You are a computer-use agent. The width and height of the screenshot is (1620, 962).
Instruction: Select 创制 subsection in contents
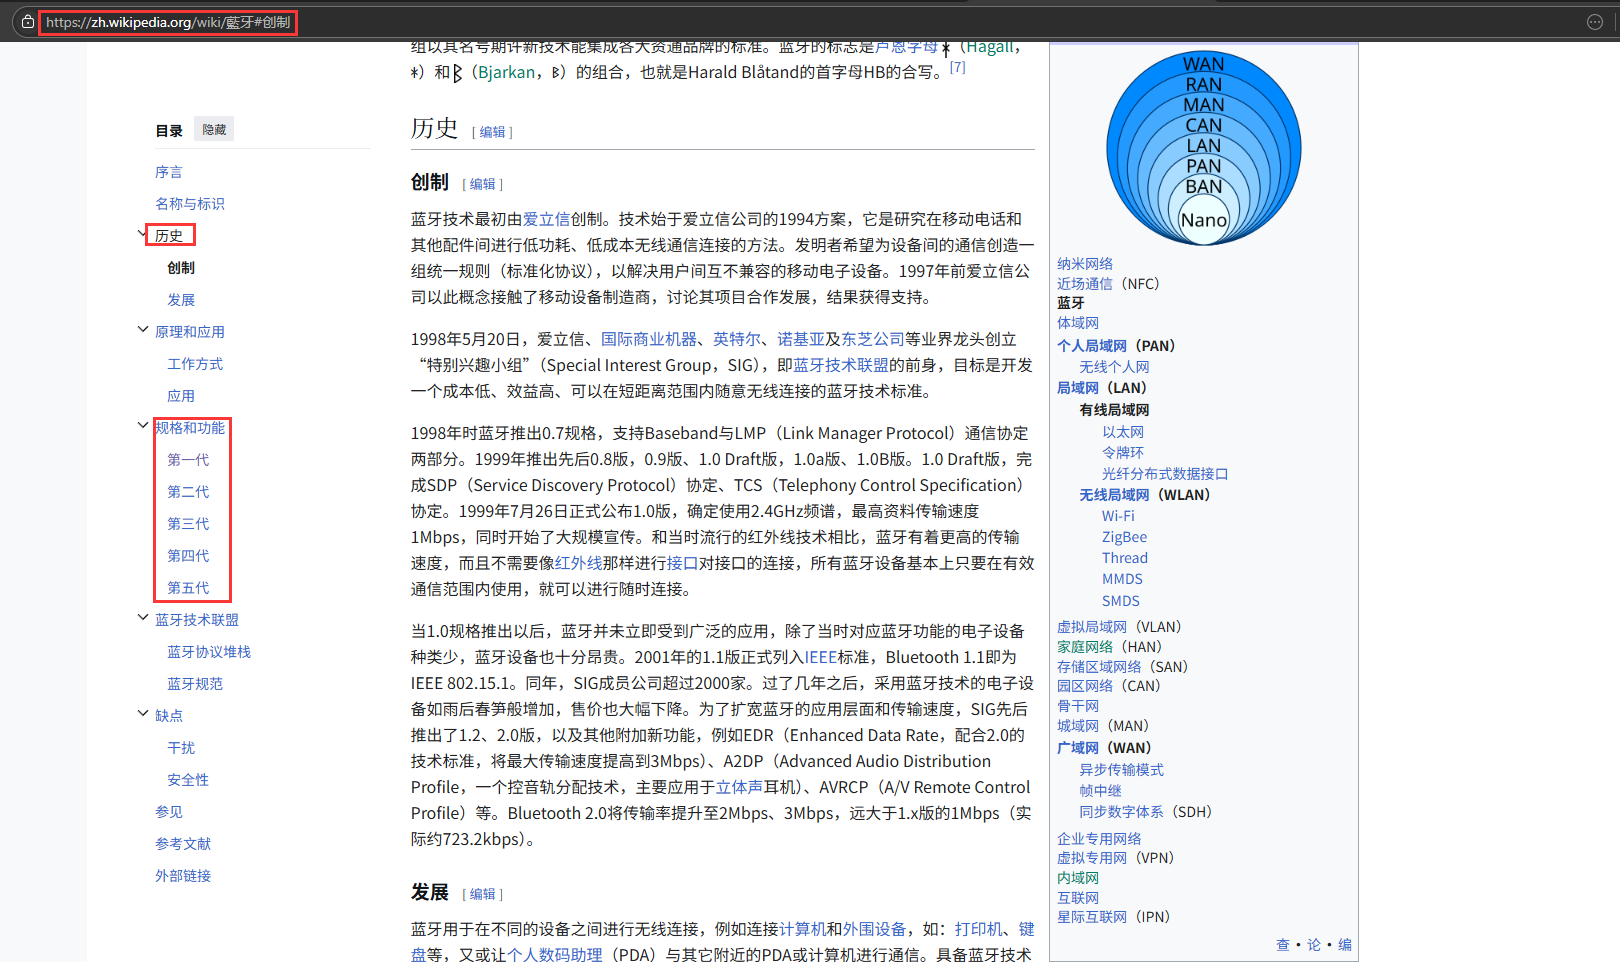click(x=181, y=268)
